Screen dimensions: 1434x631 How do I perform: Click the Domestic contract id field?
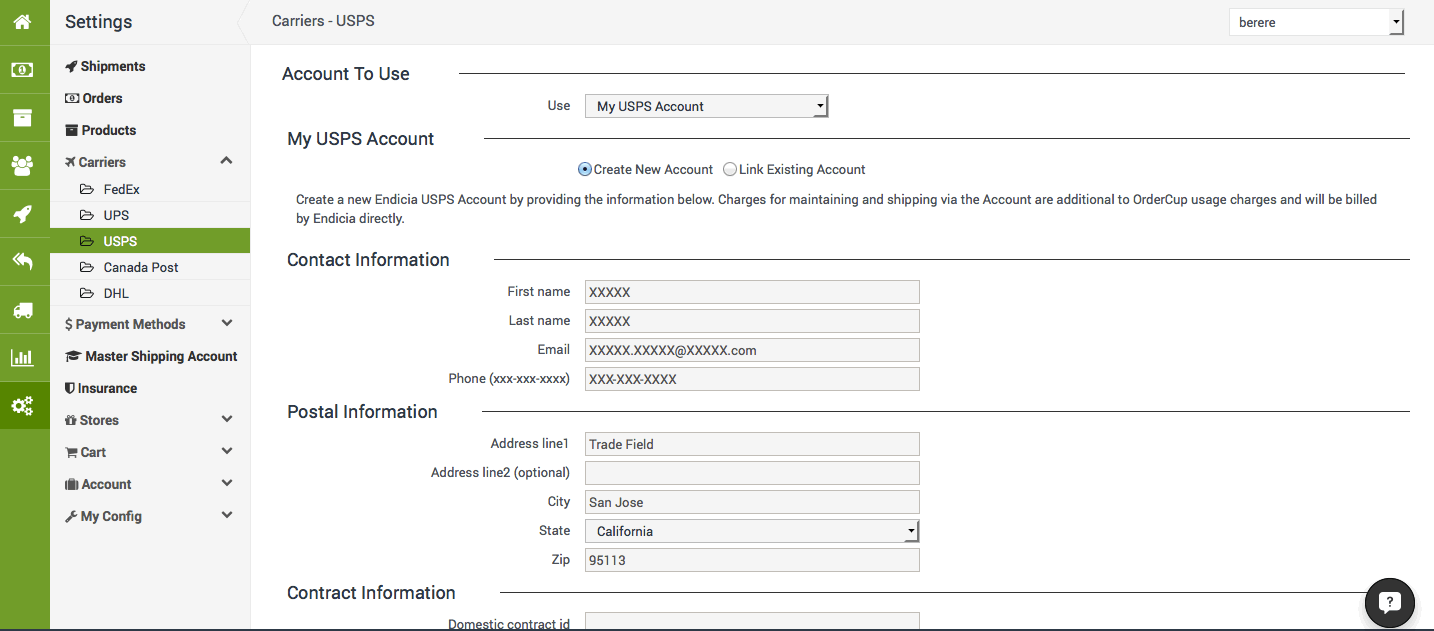(752, 622)
